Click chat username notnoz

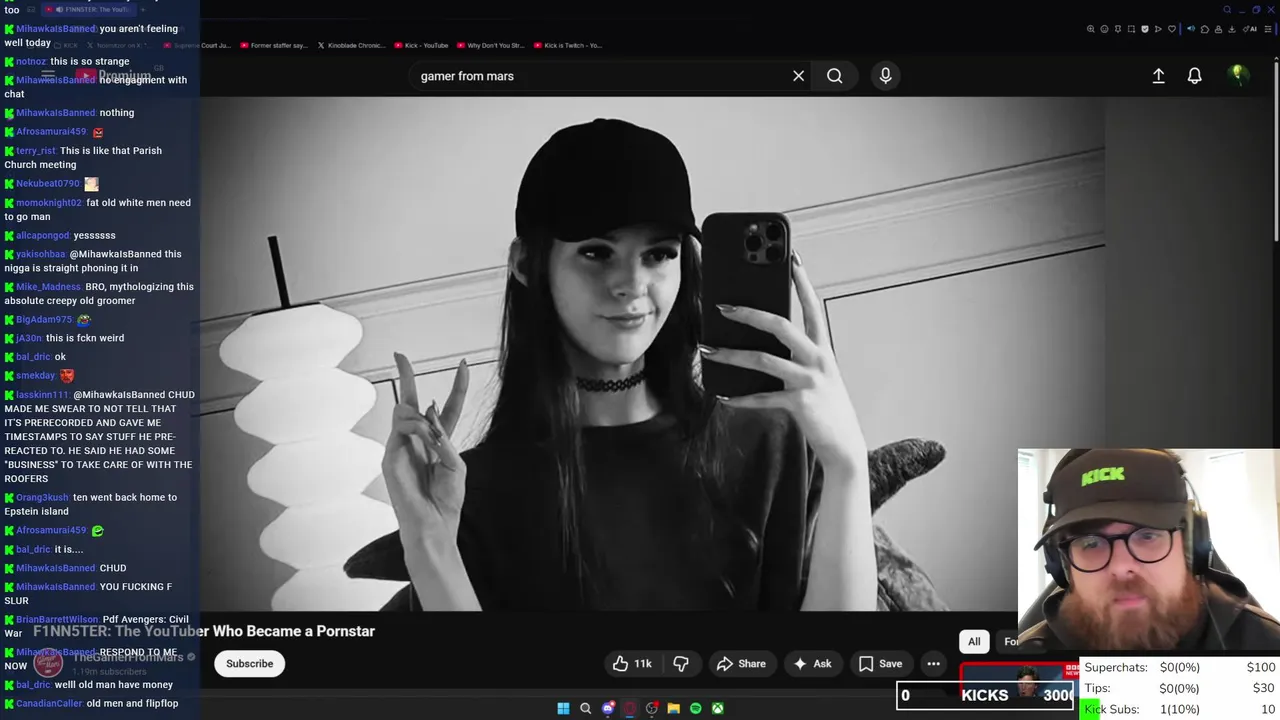[x=31, y=61]
